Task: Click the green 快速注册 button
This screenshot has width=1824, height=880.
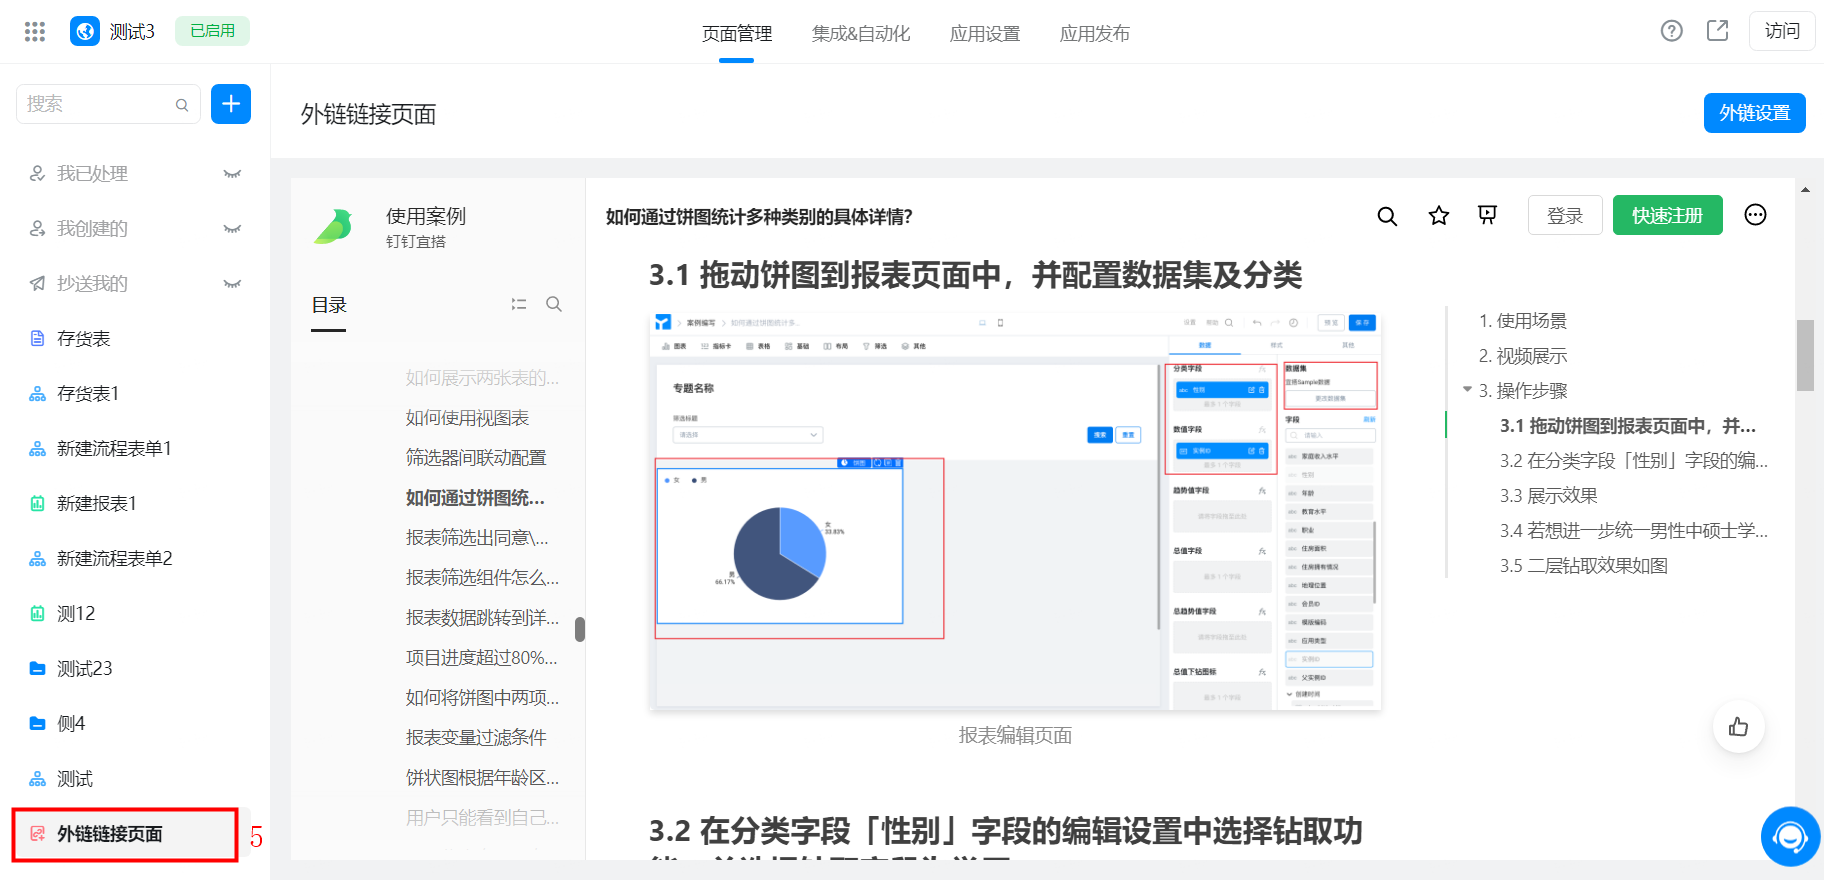Action: [x=1667, y=215]
